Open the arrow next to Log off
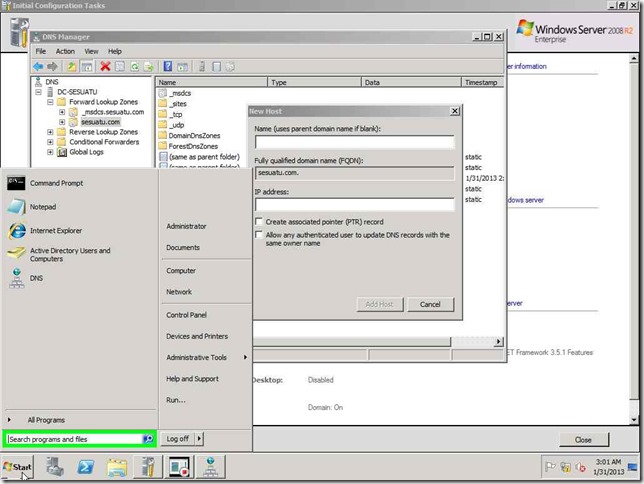 coord(199,438)
